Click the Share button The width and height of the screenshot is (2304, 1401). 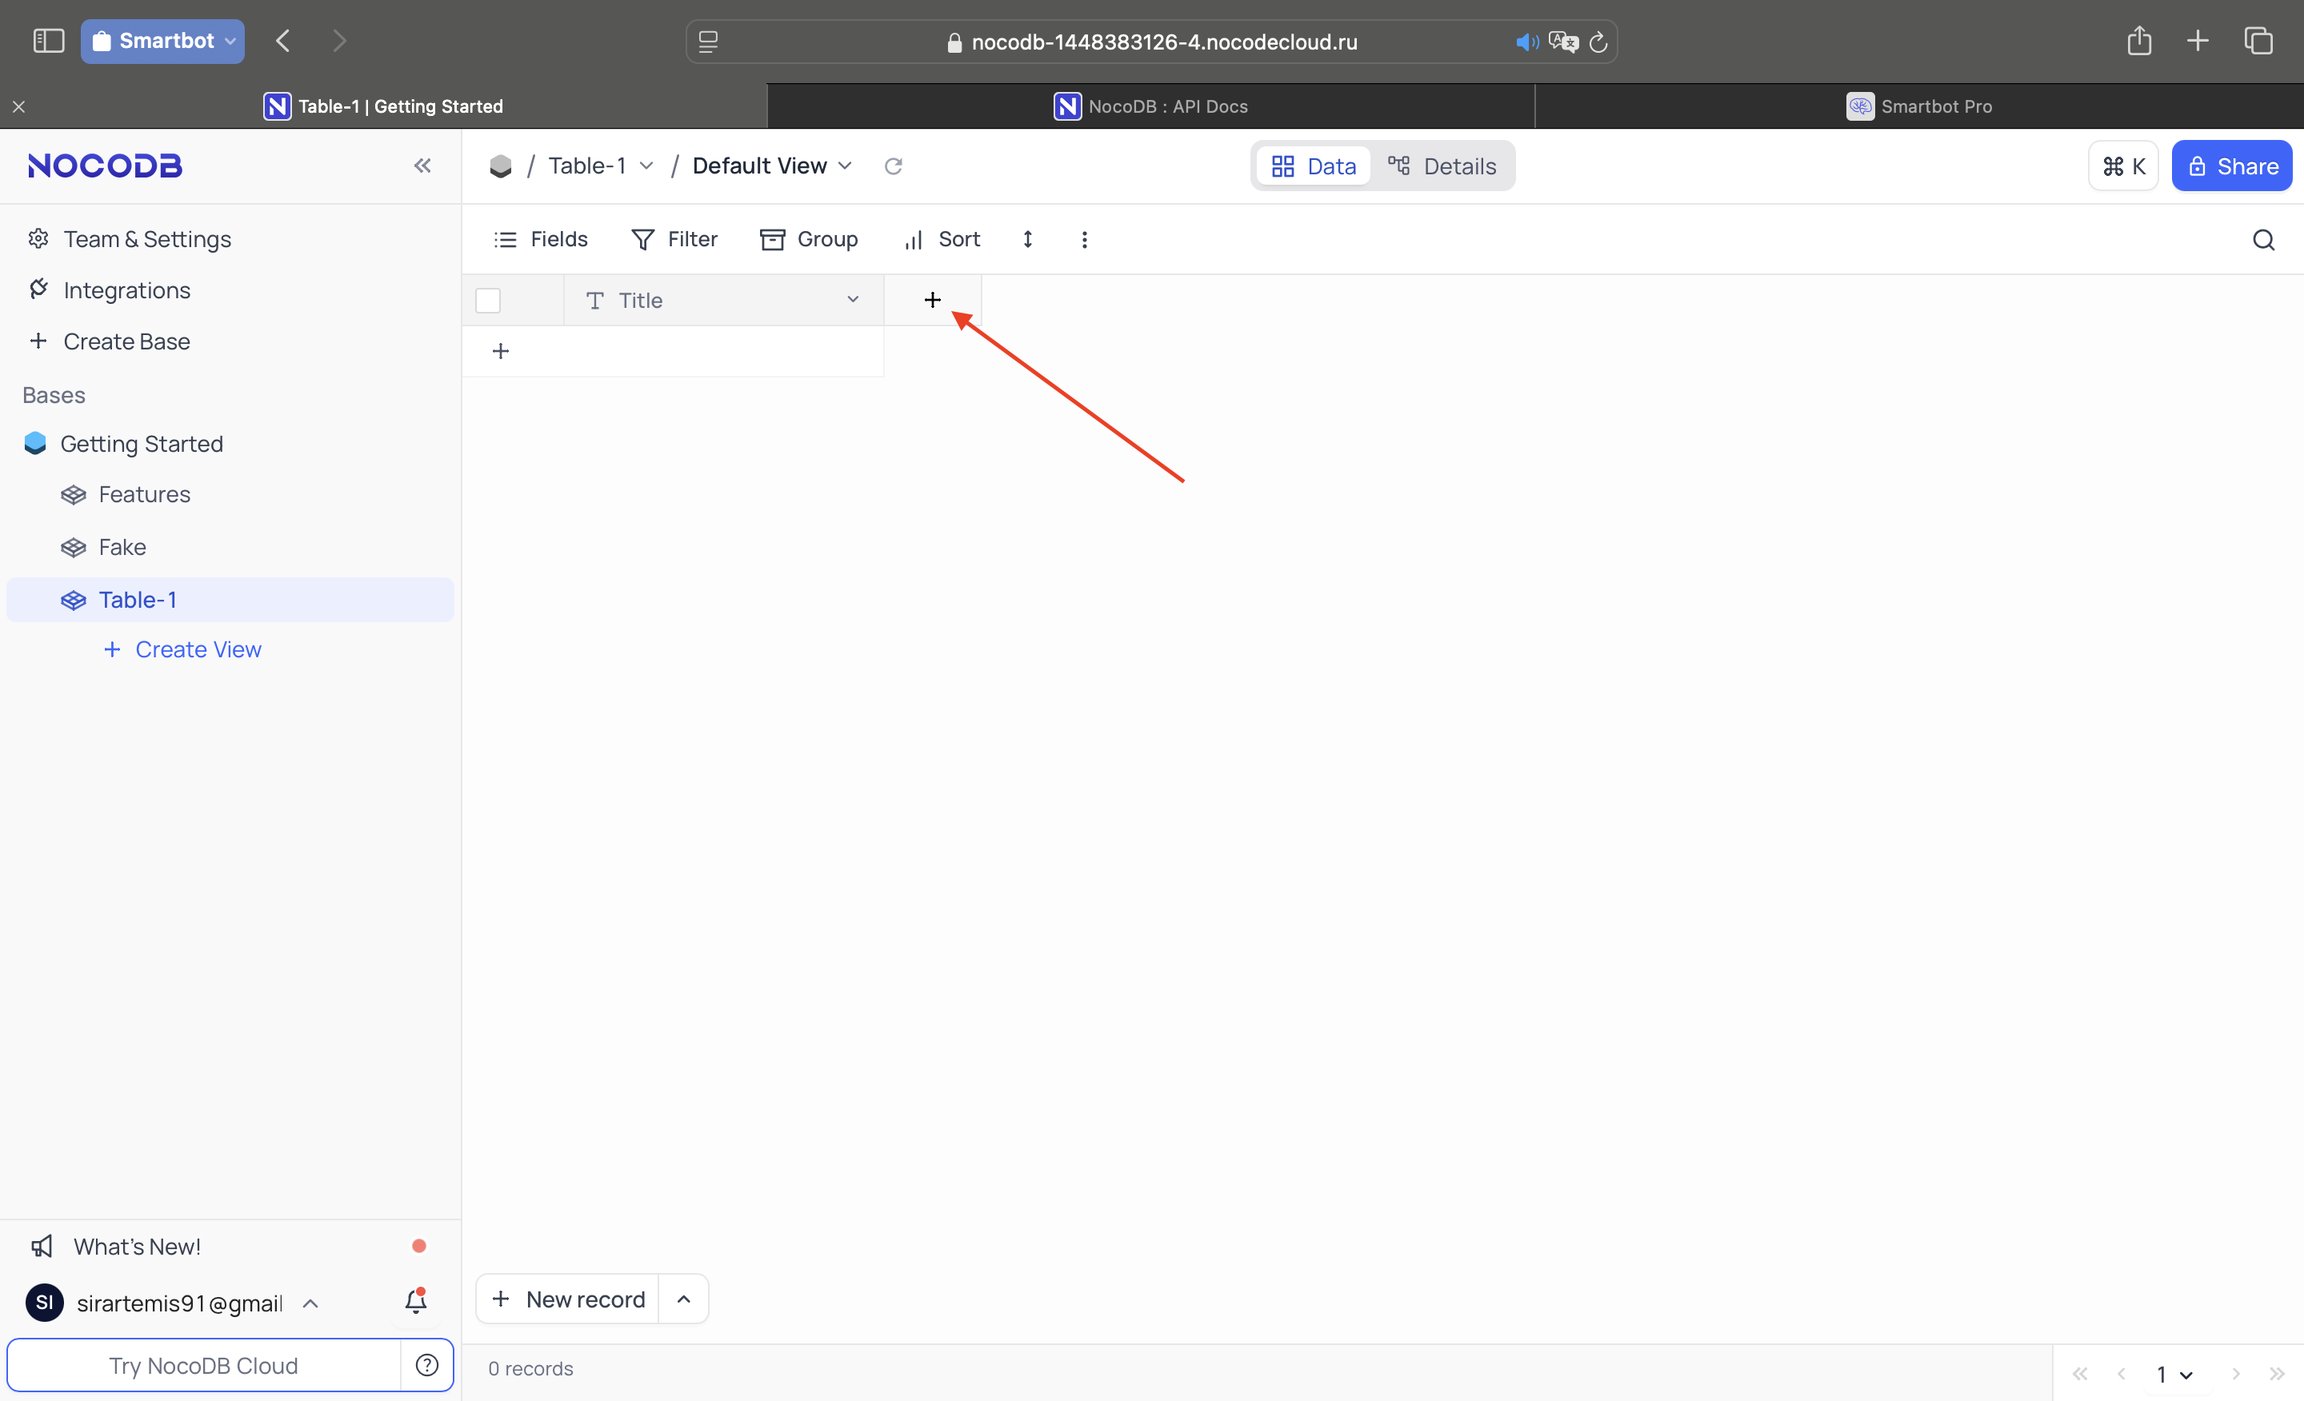2232,166
